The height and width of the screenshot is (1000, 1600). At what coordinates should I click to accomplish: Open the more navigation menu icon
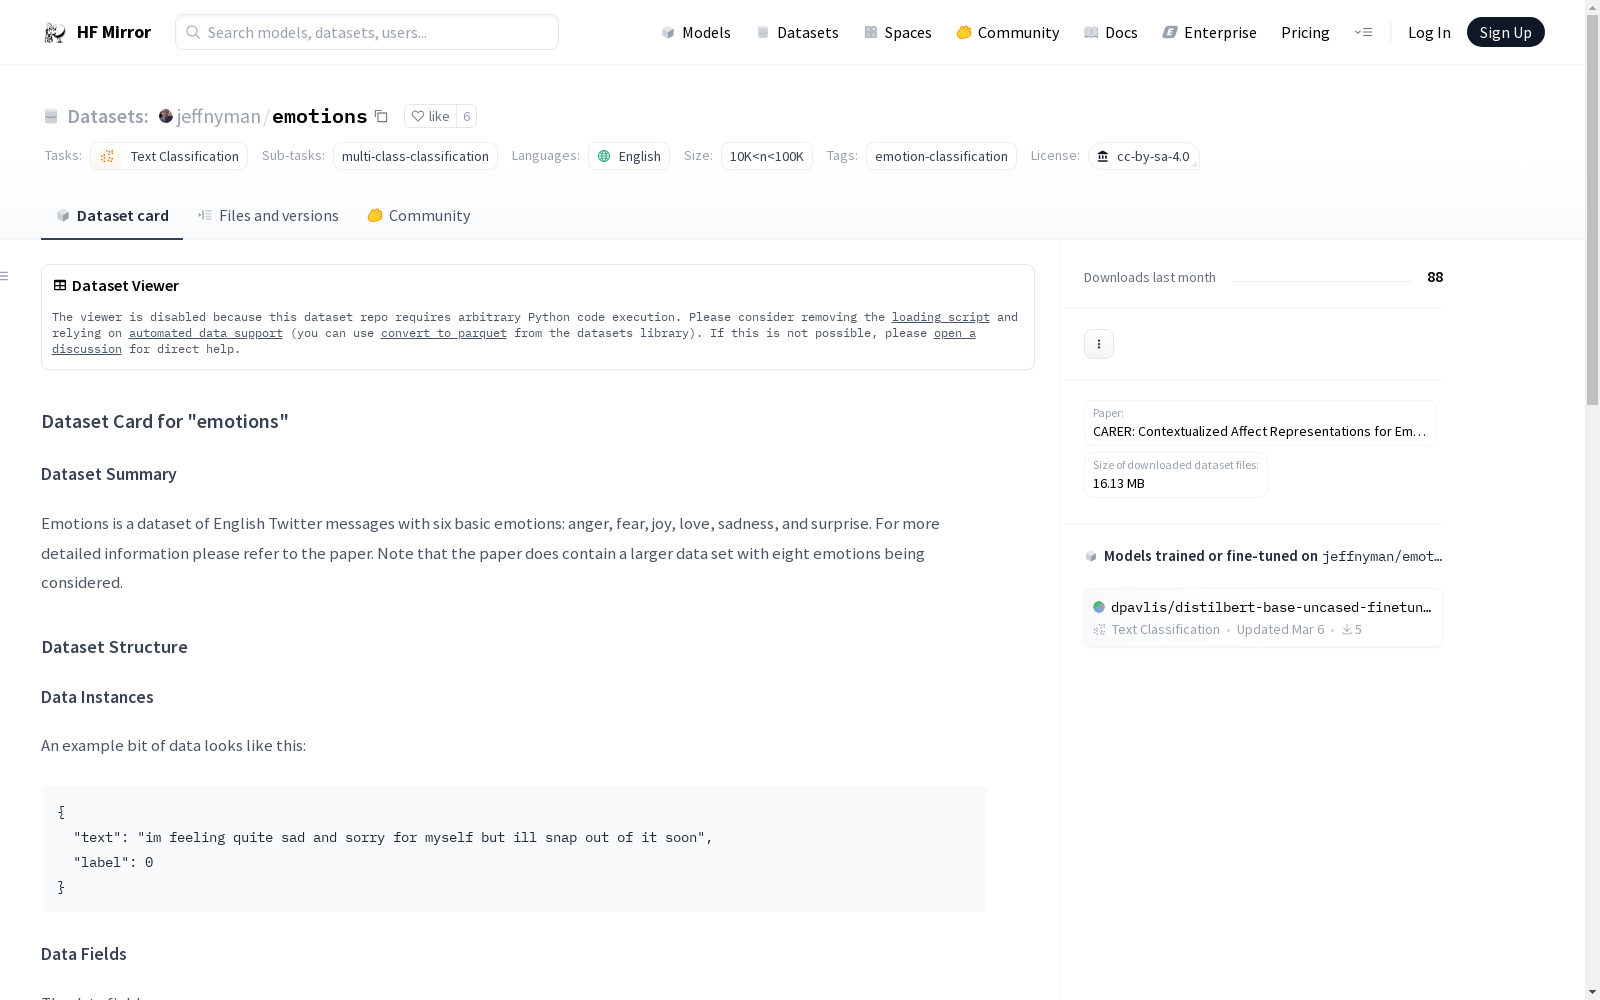(1363, 32)
